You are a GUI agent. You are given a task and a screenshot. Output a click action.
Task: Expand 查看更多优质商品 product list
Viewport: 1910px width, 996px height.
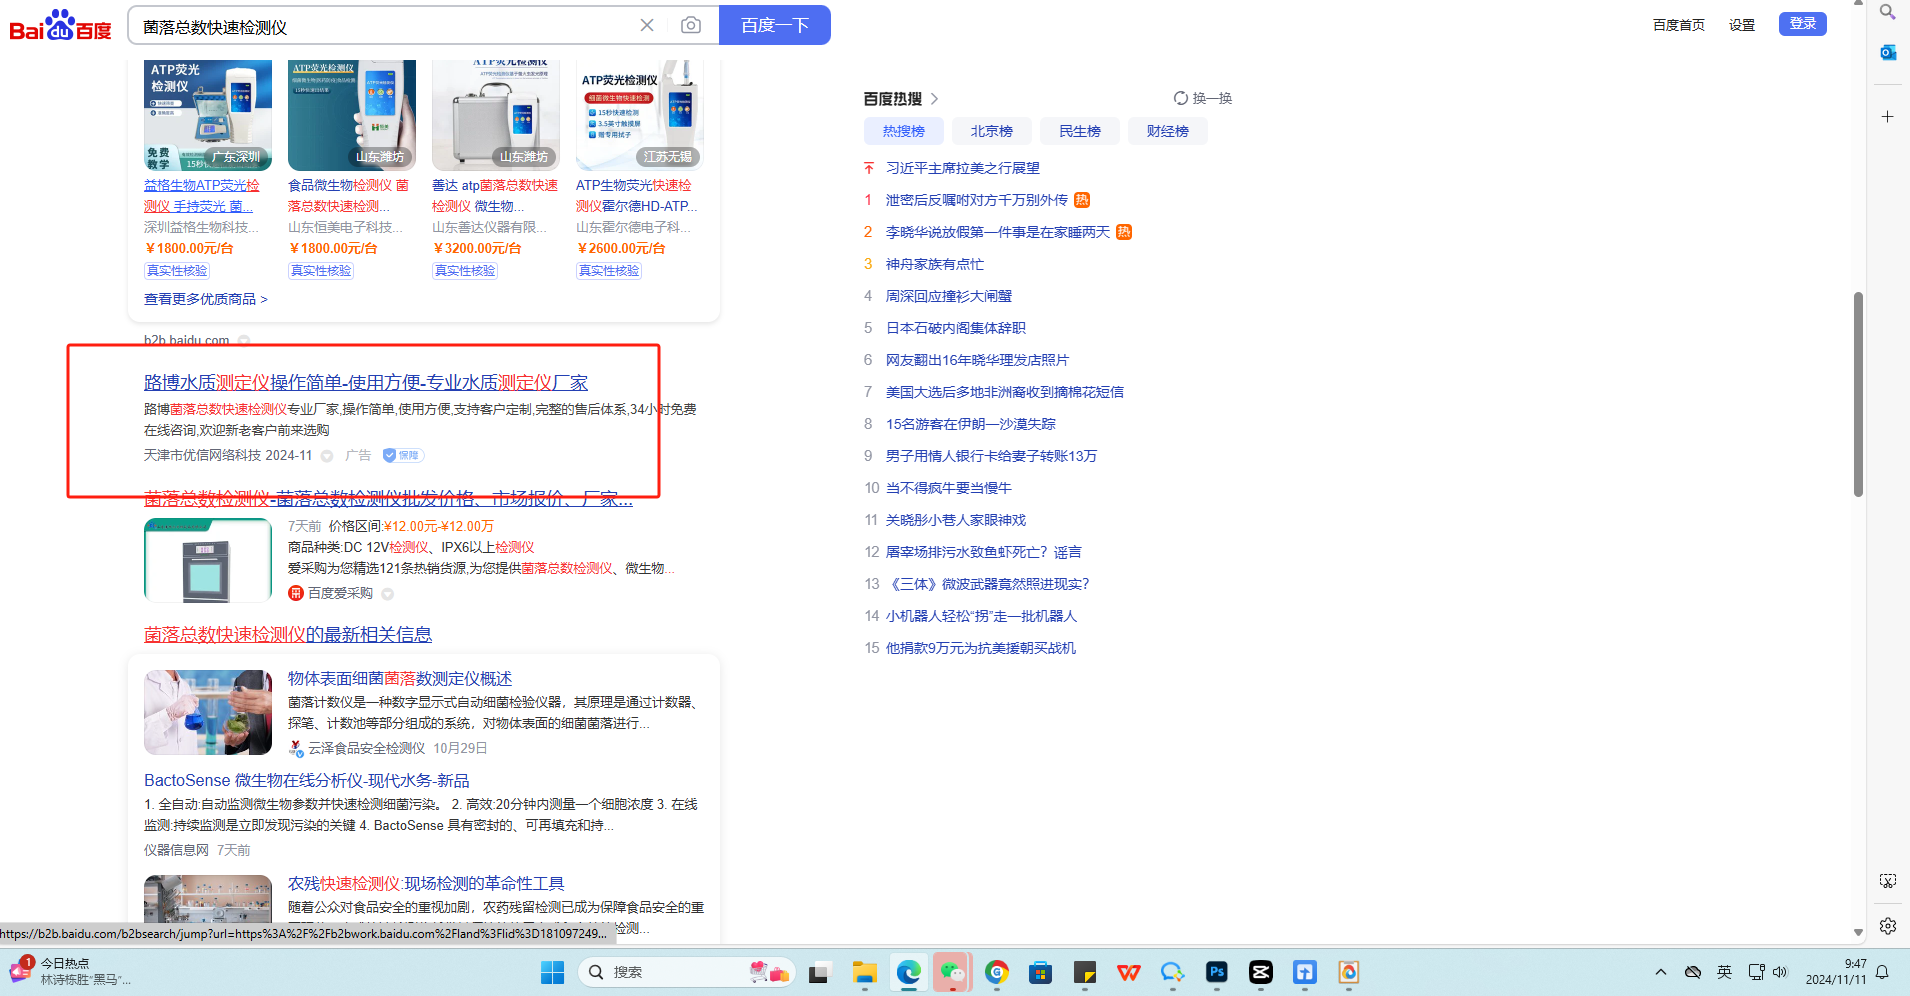click(205, 299)
